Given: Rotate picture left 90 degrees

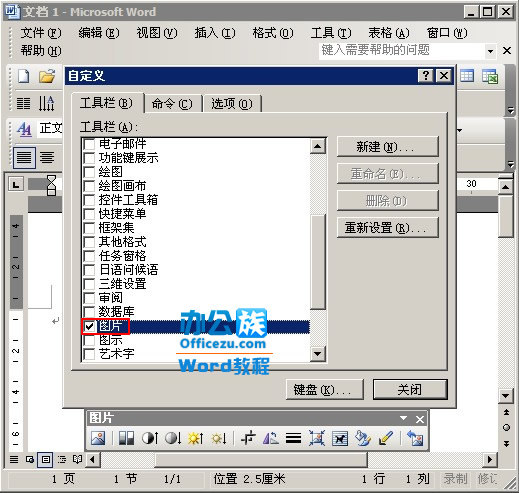Looking at the screenshot, I should pos(271,438).
